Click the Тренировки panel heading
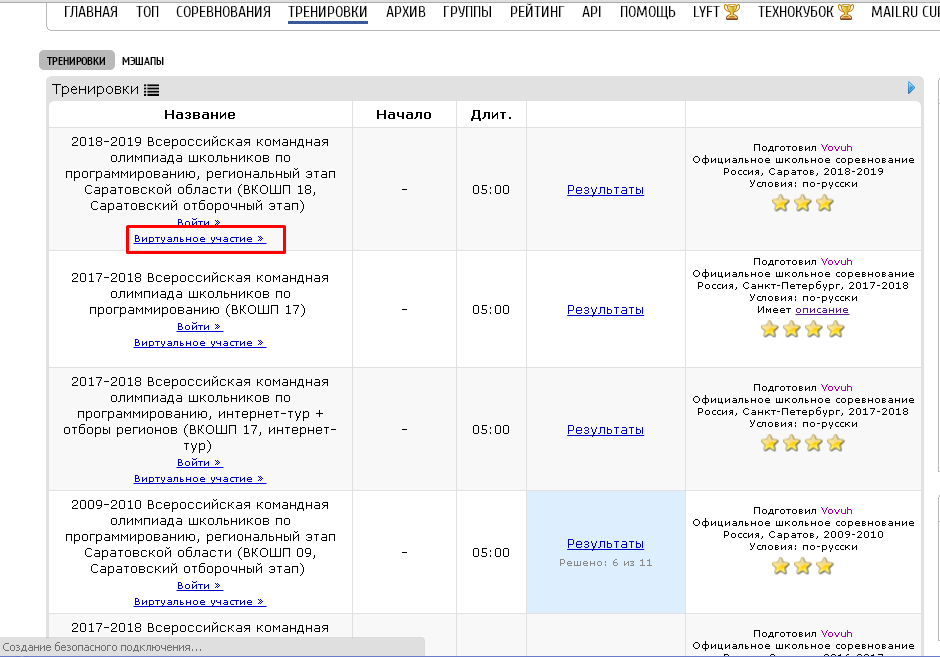The width and height of the screenshot is (940, 657). (x=95, y=89)
